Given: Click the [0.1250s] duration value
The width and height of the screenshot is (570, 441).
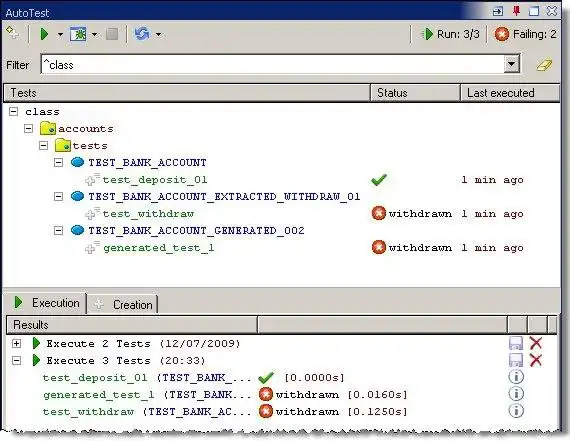Looking at the screenshot, I should pos(377,412).
